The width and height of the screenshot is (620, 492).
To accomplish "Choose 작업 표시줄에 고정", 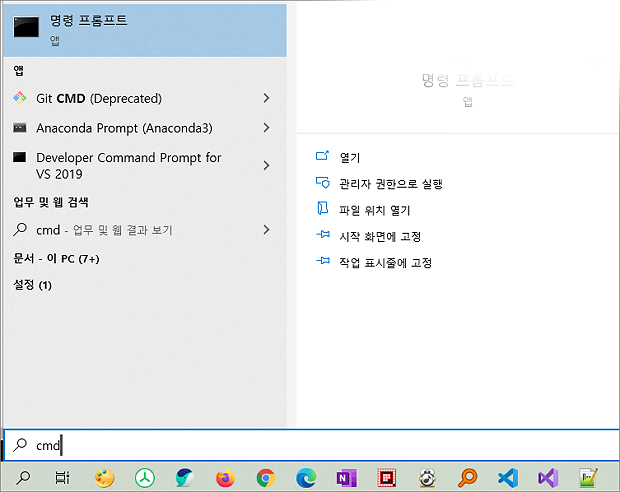I will [x=386, y=263].
